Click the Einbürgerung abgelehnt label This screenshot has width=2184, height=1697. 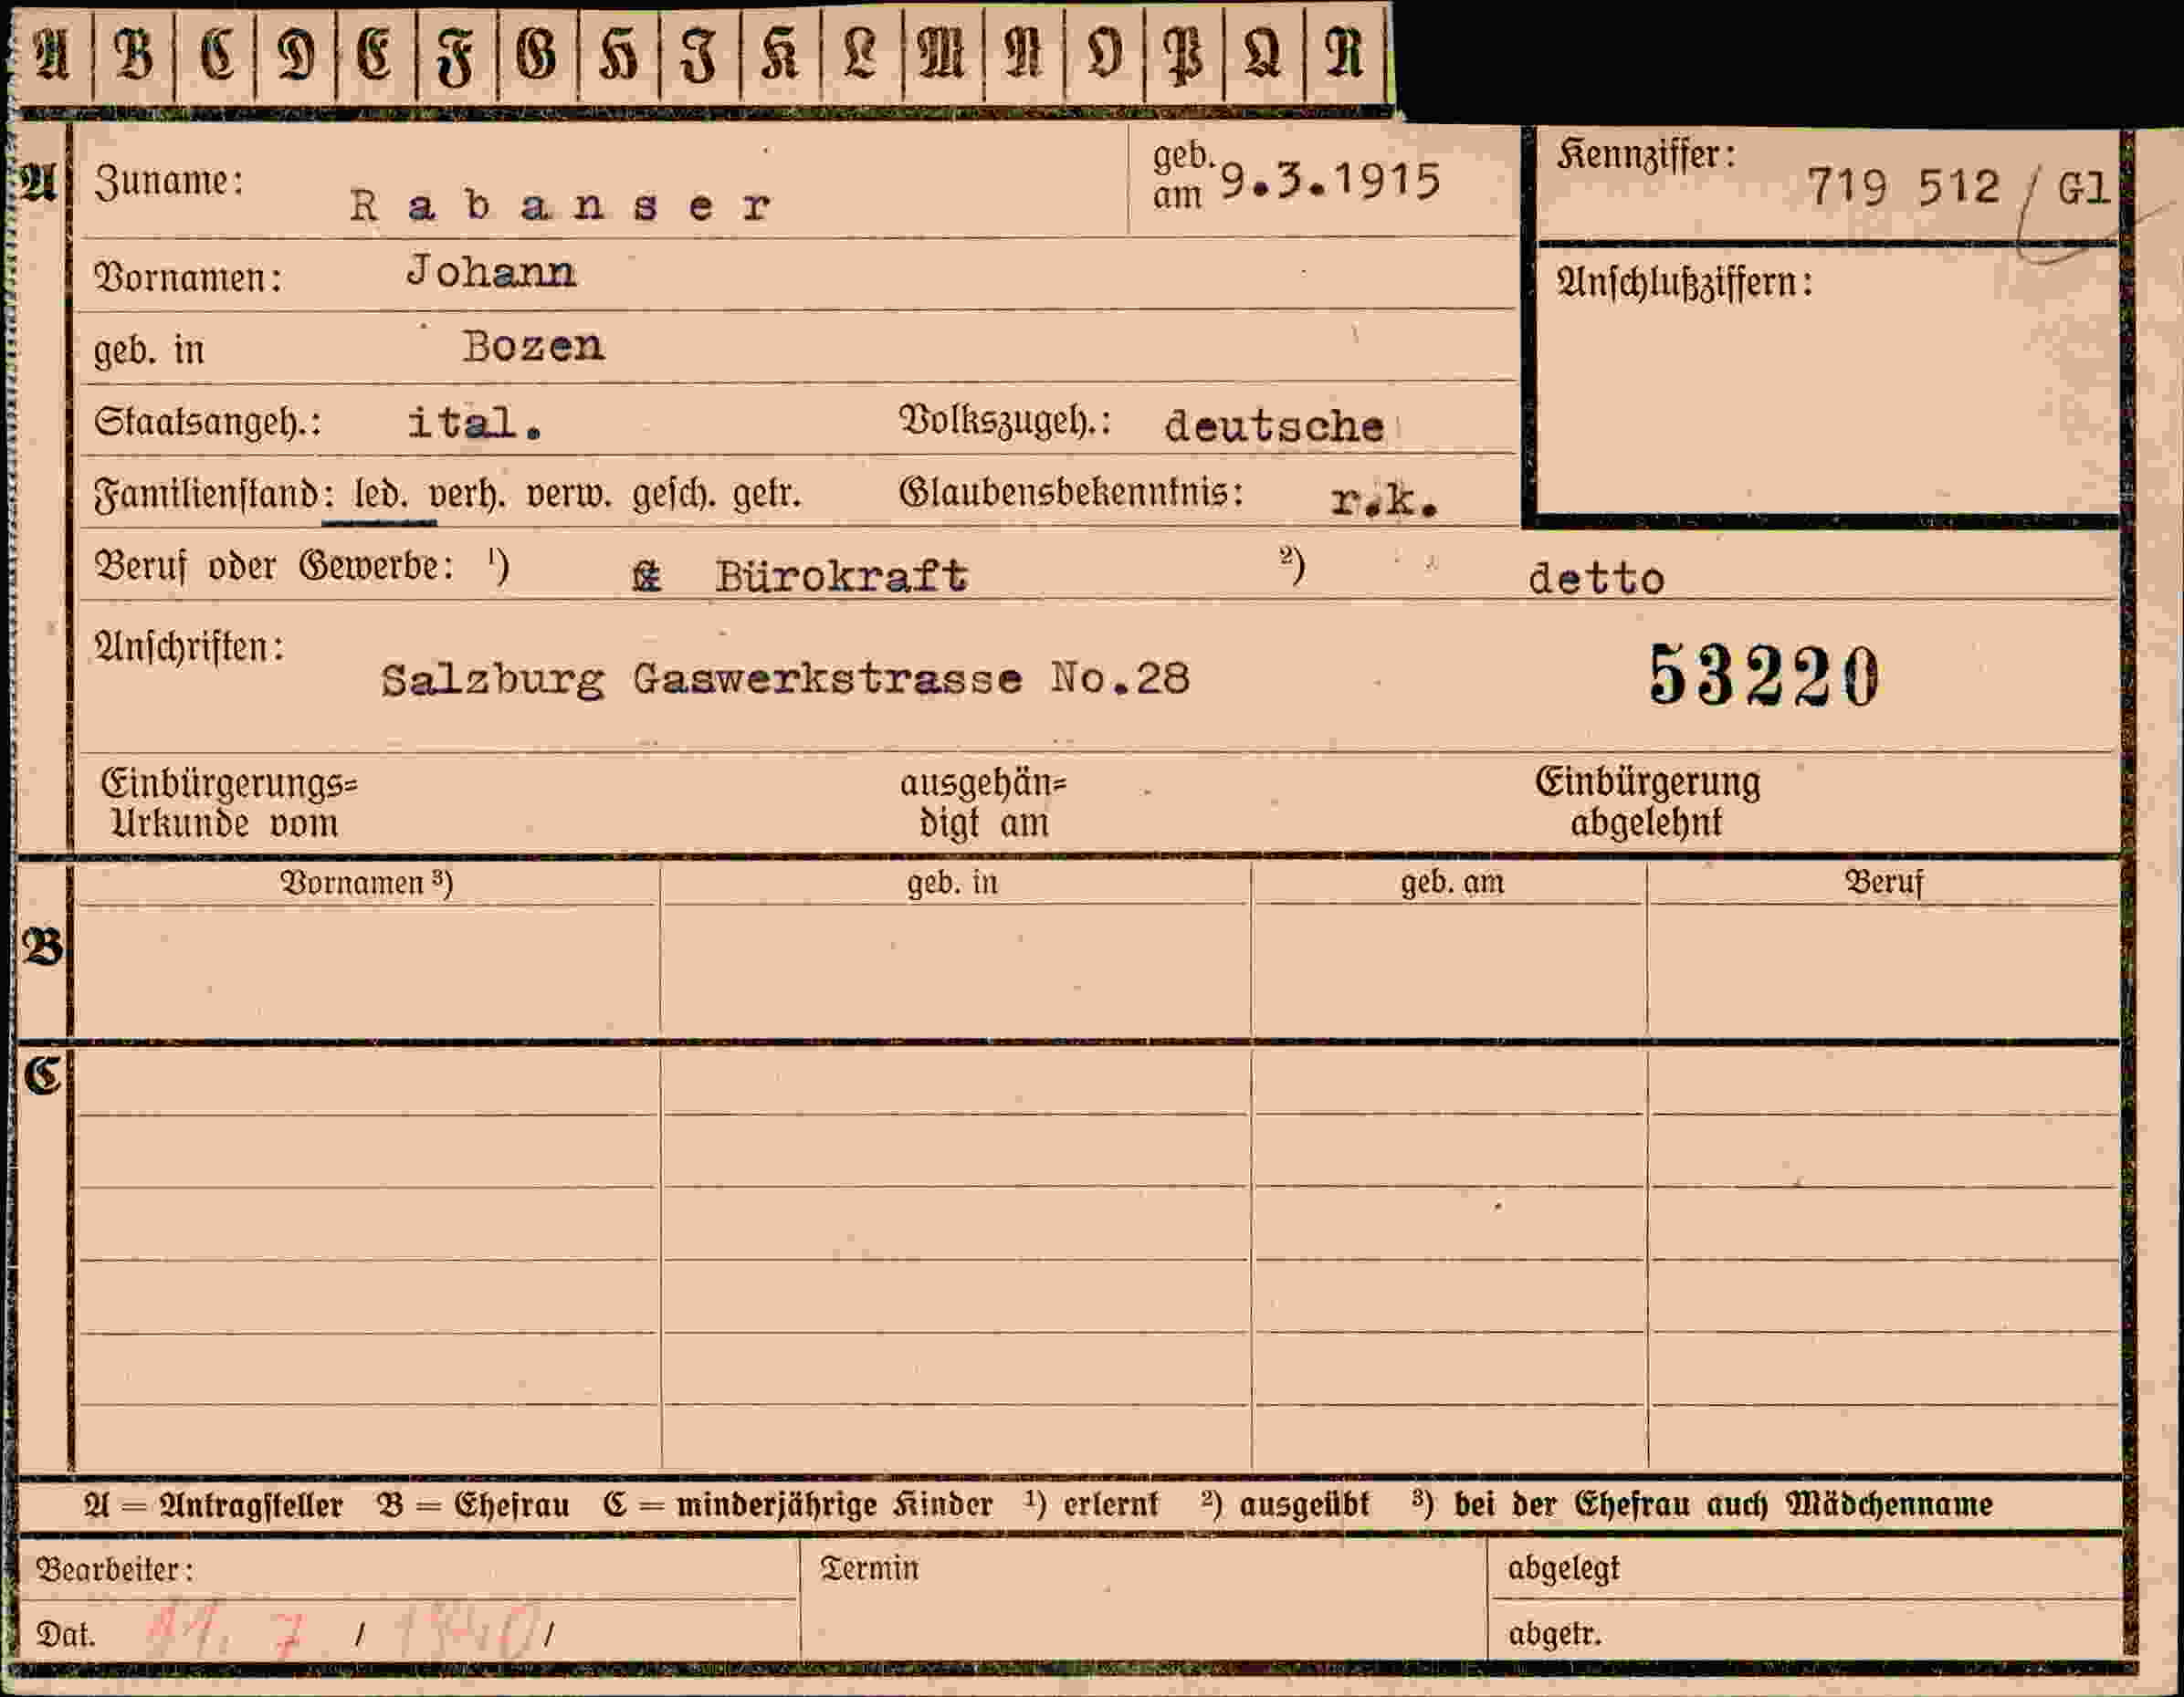click(1647, 802)
